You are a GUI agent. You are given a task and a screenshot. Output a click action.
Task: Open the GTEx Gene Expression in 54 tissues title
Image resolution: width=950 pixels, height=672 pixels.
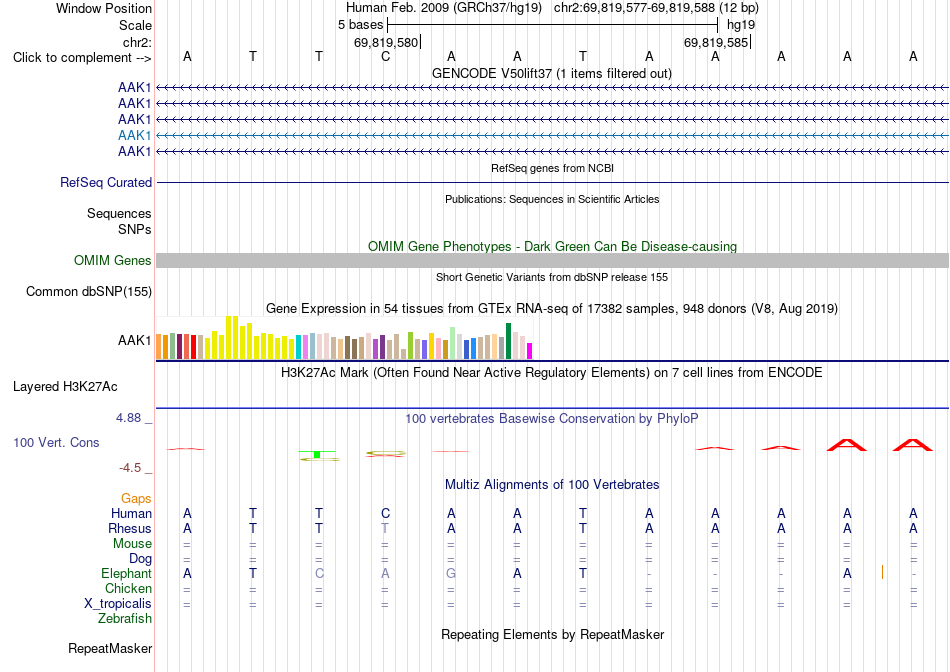coord(552,308)
